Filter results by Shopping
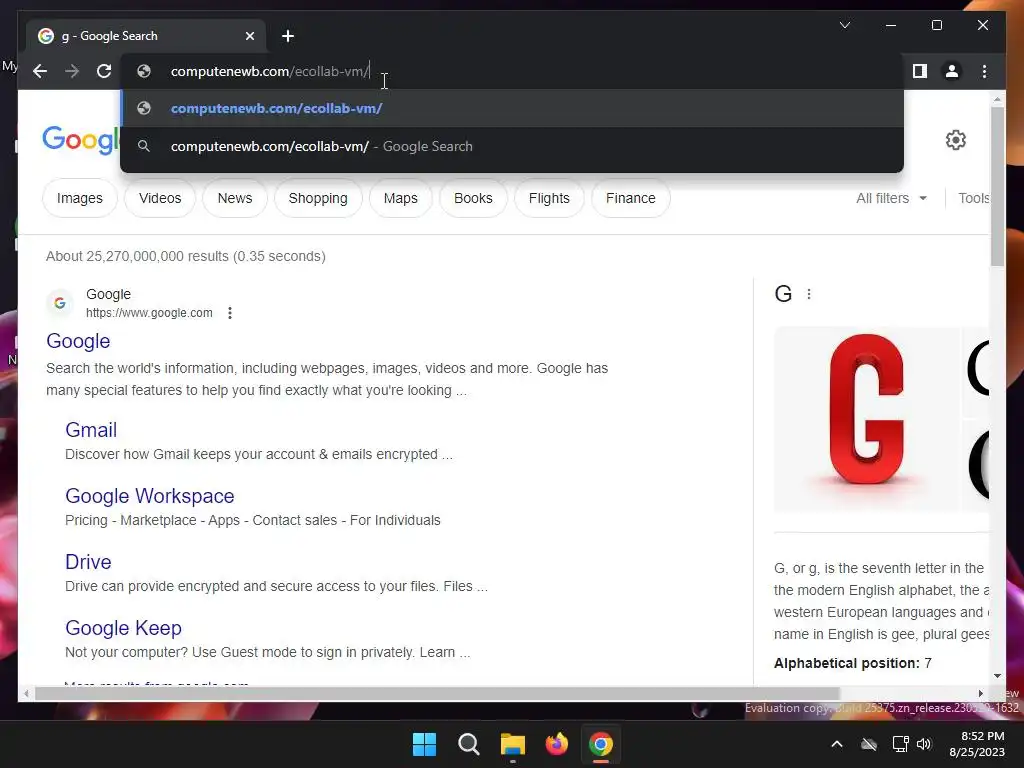The height and width of the screenshot is (768, 1024). [318, 198]
